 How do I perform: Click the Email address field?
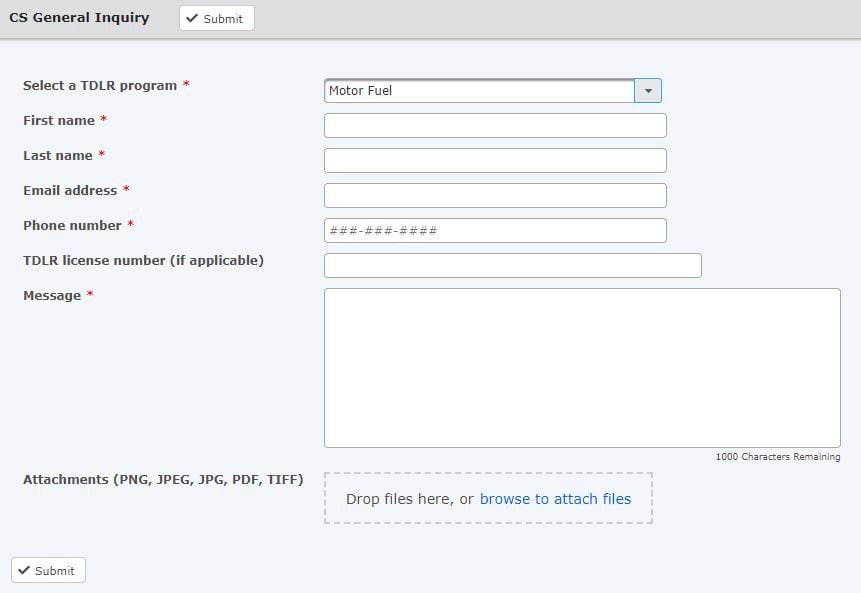tap(495, 195)
